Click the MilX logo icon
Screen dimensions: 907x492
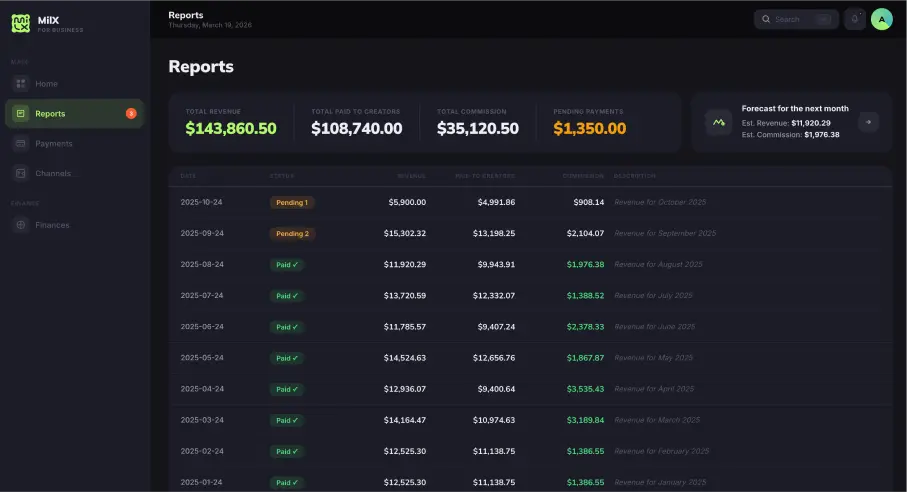pyautogui.click(x=20, y=23)
